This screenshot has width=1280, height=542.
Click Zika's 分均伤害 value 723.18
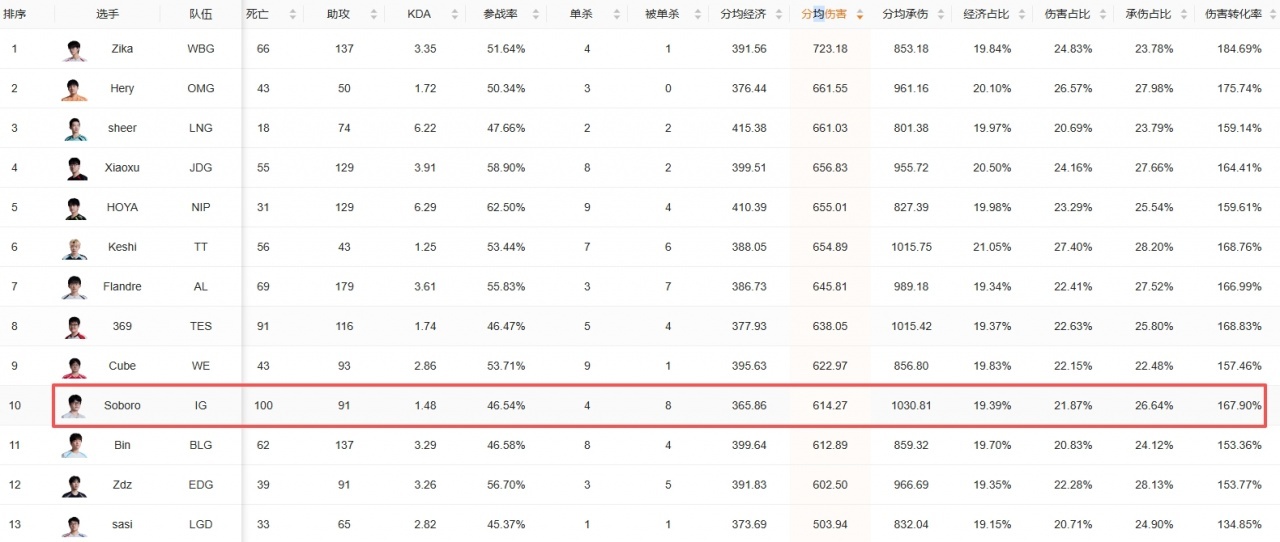[829, 49]
